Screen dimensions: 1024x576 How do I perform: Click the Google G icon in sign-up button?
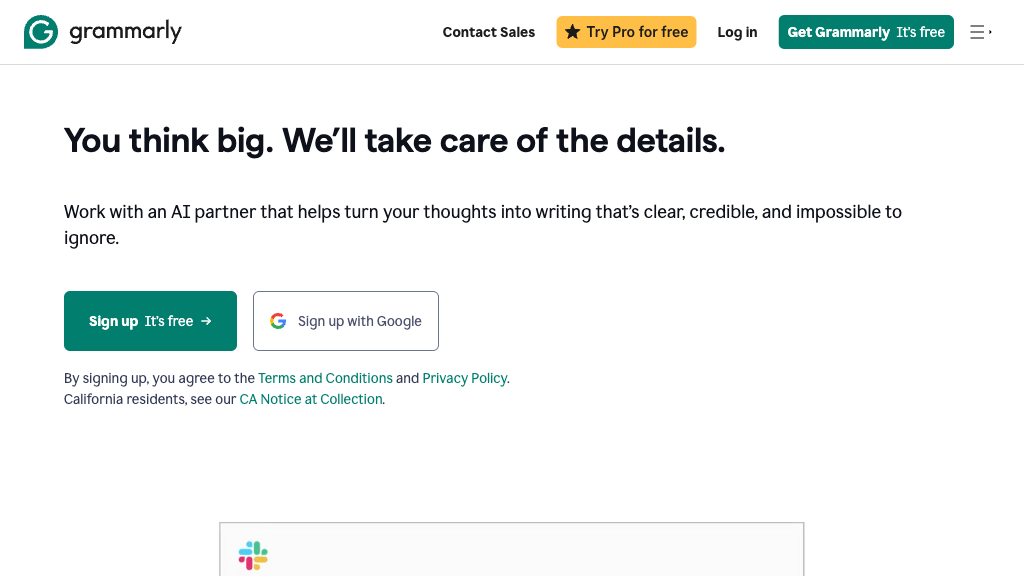277,321
